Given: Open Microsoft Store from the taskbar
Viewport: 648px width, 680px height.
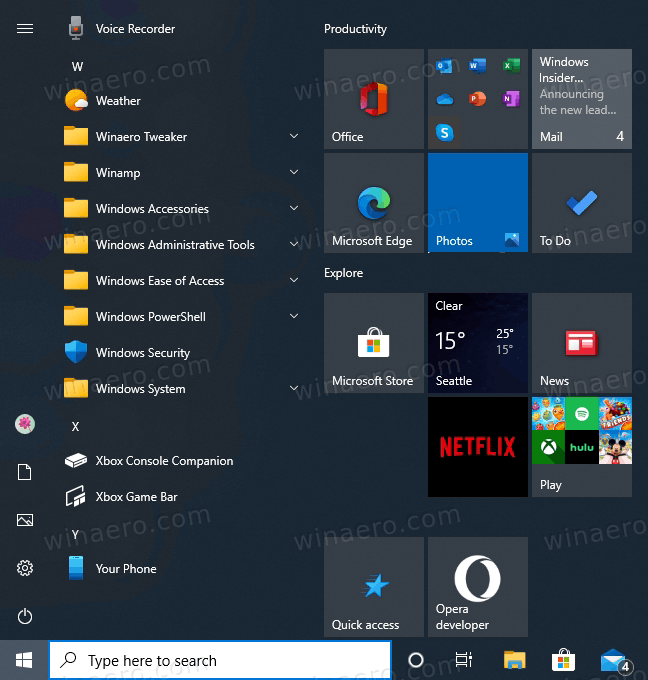Looking at the screenshot, I should (563, 660).
